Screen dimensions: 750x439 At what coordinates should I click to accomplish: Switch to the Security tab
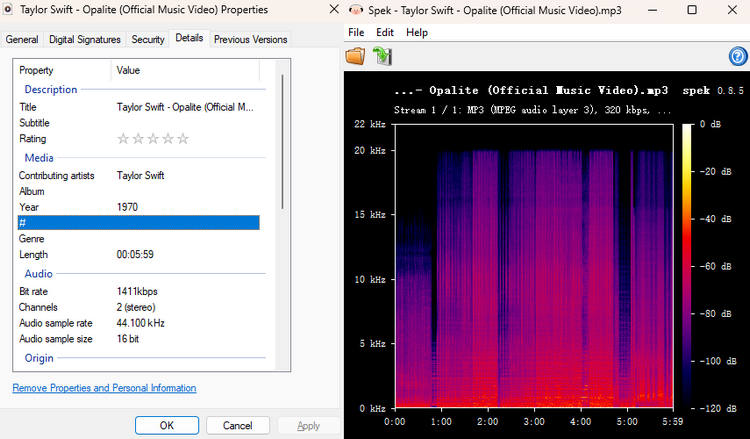click(x=148, y=40)
